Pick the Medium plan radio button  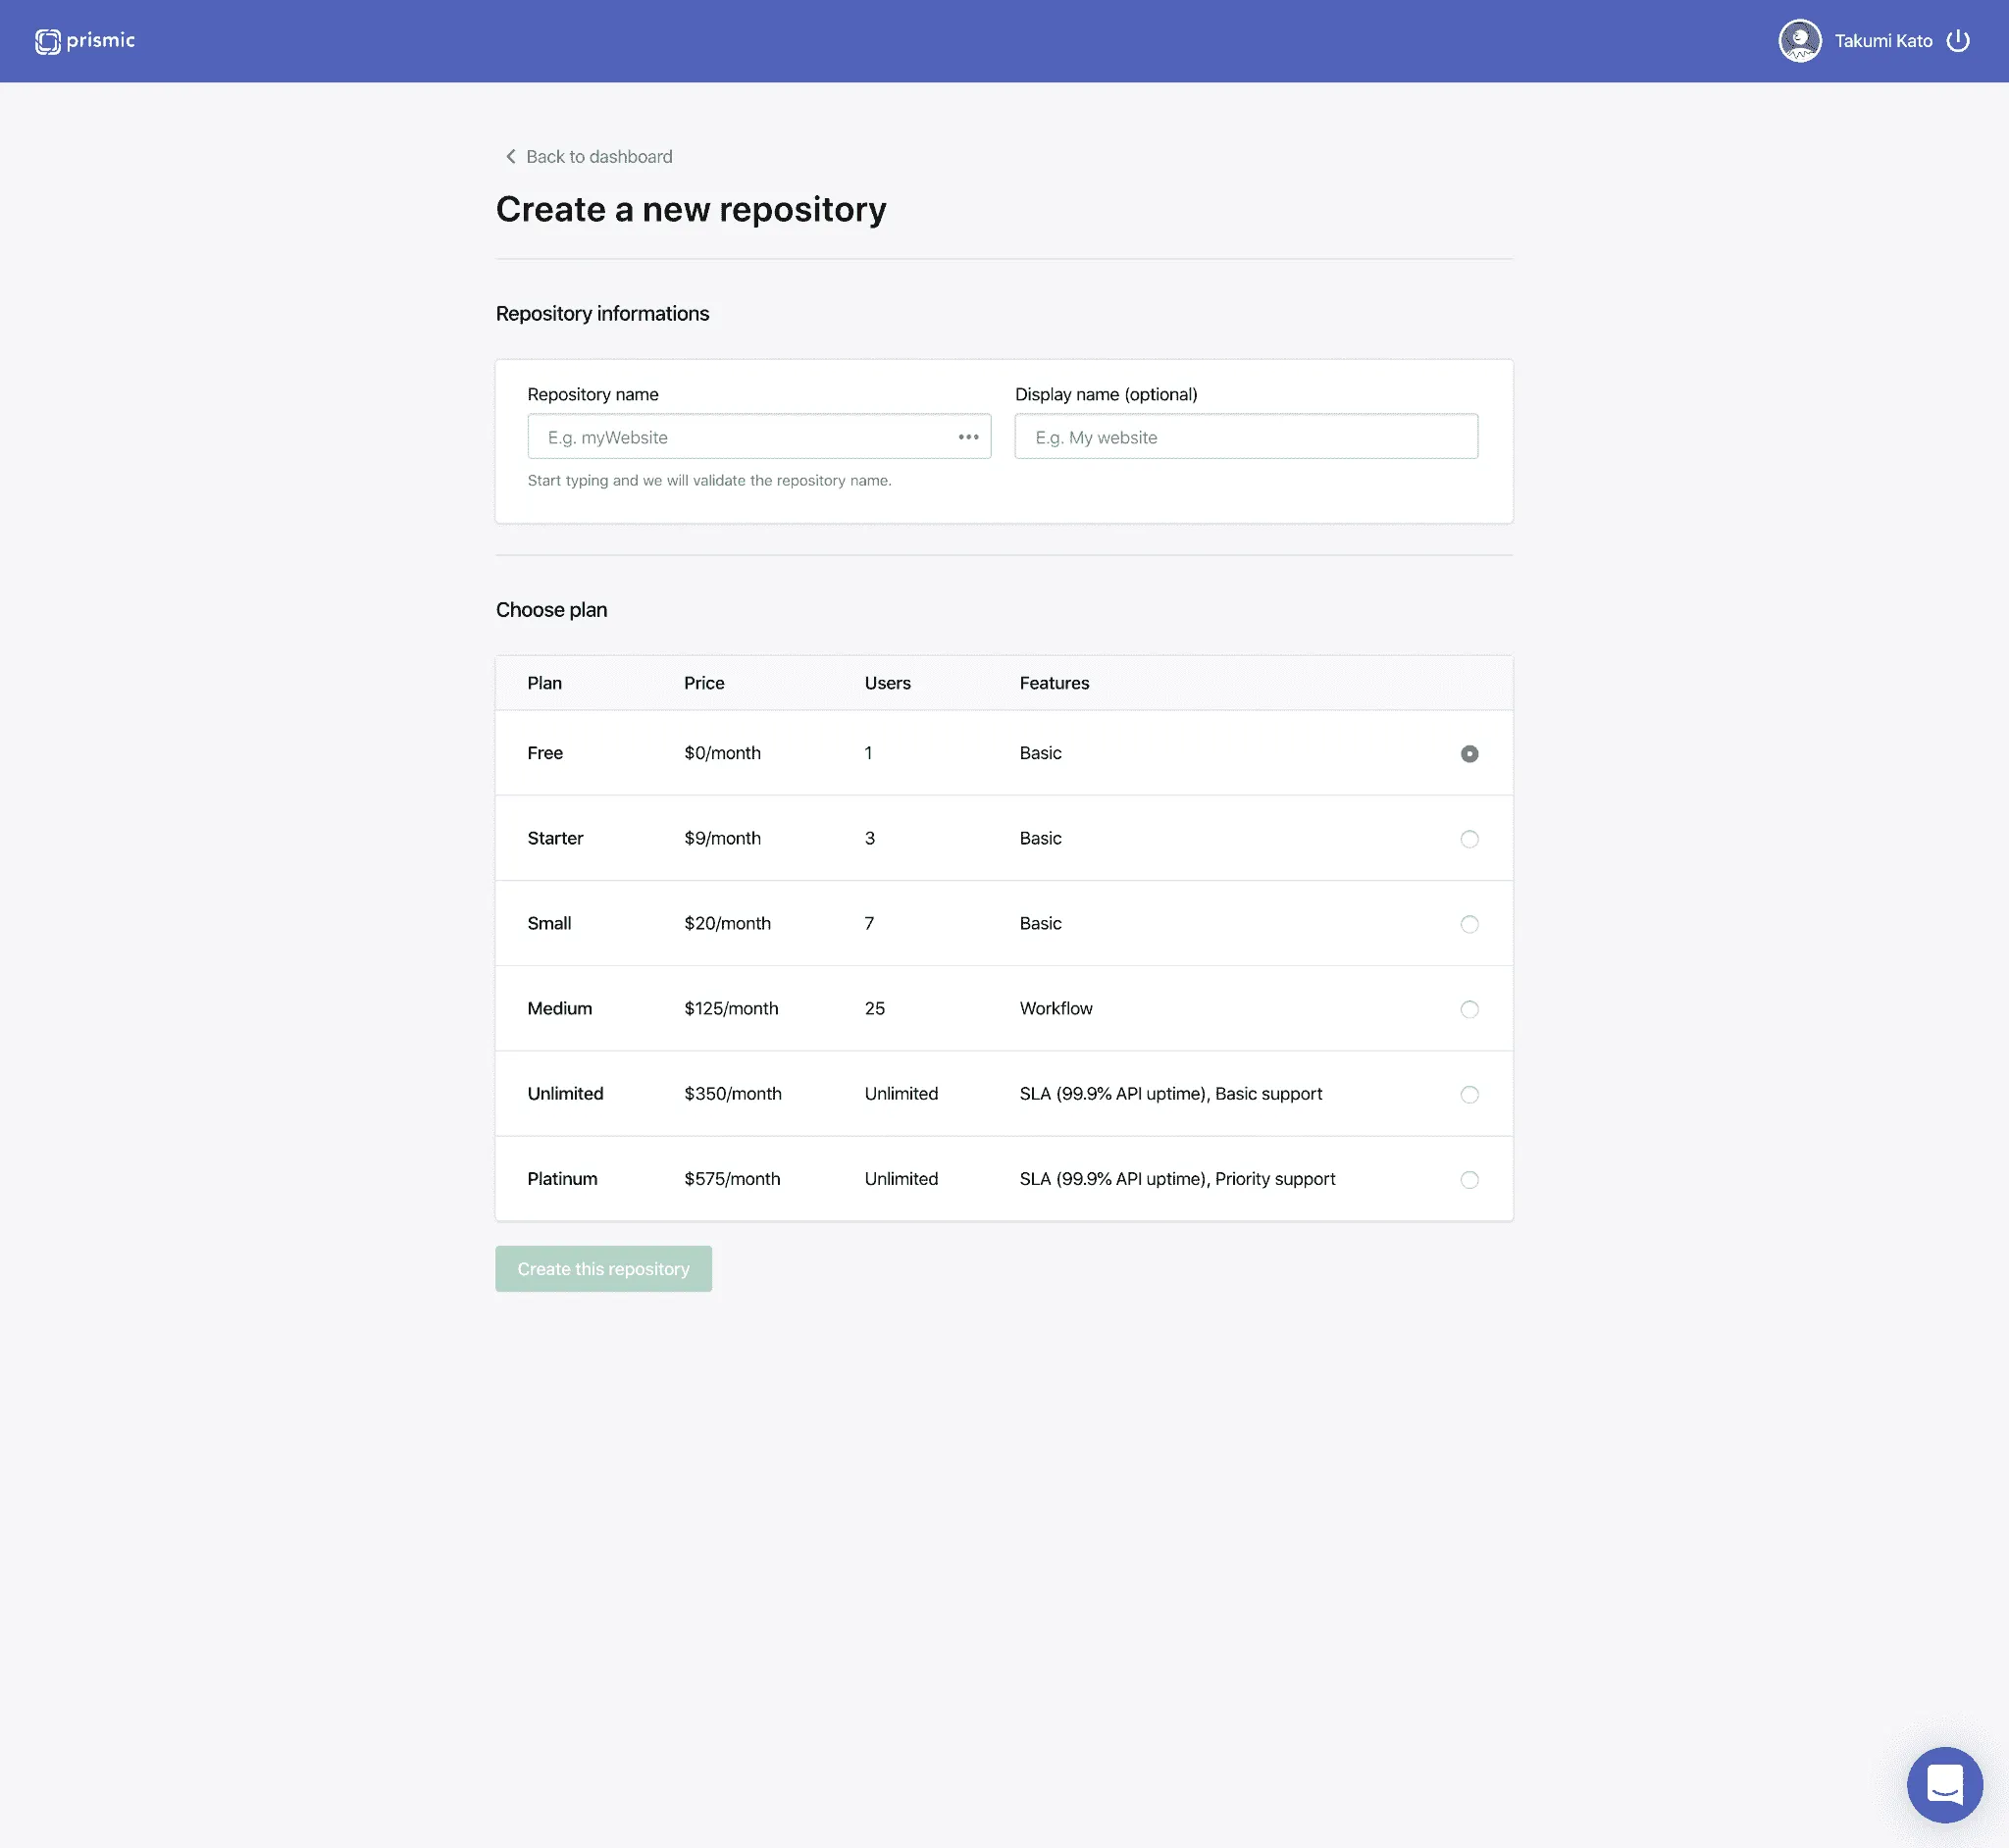[1468, 1009]
